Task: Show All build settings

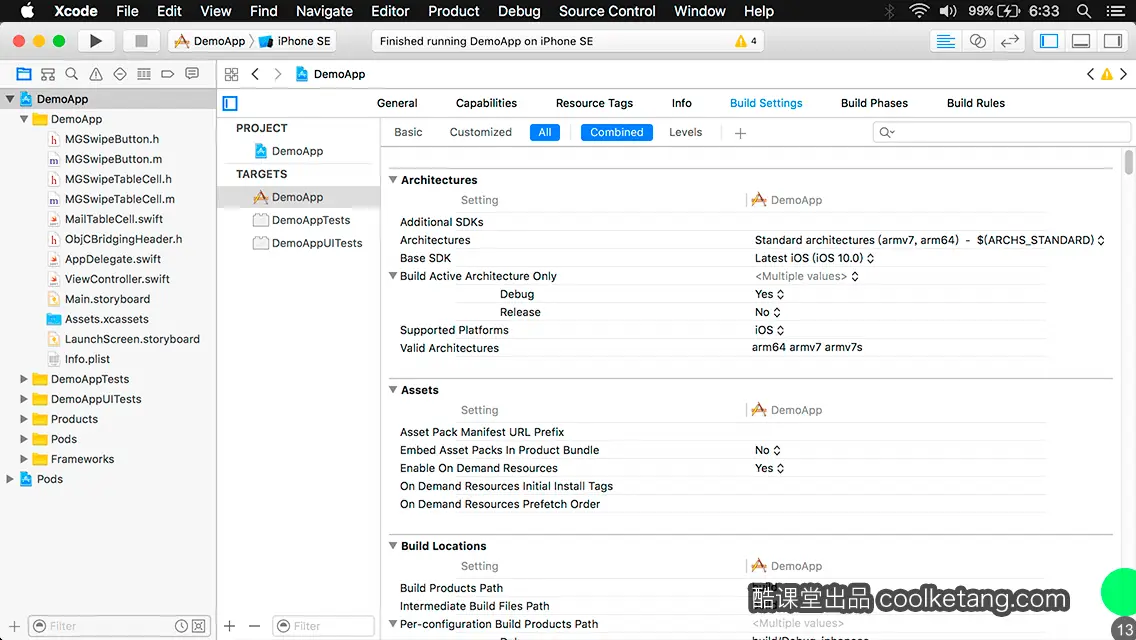Action: (x=545, y=132)
